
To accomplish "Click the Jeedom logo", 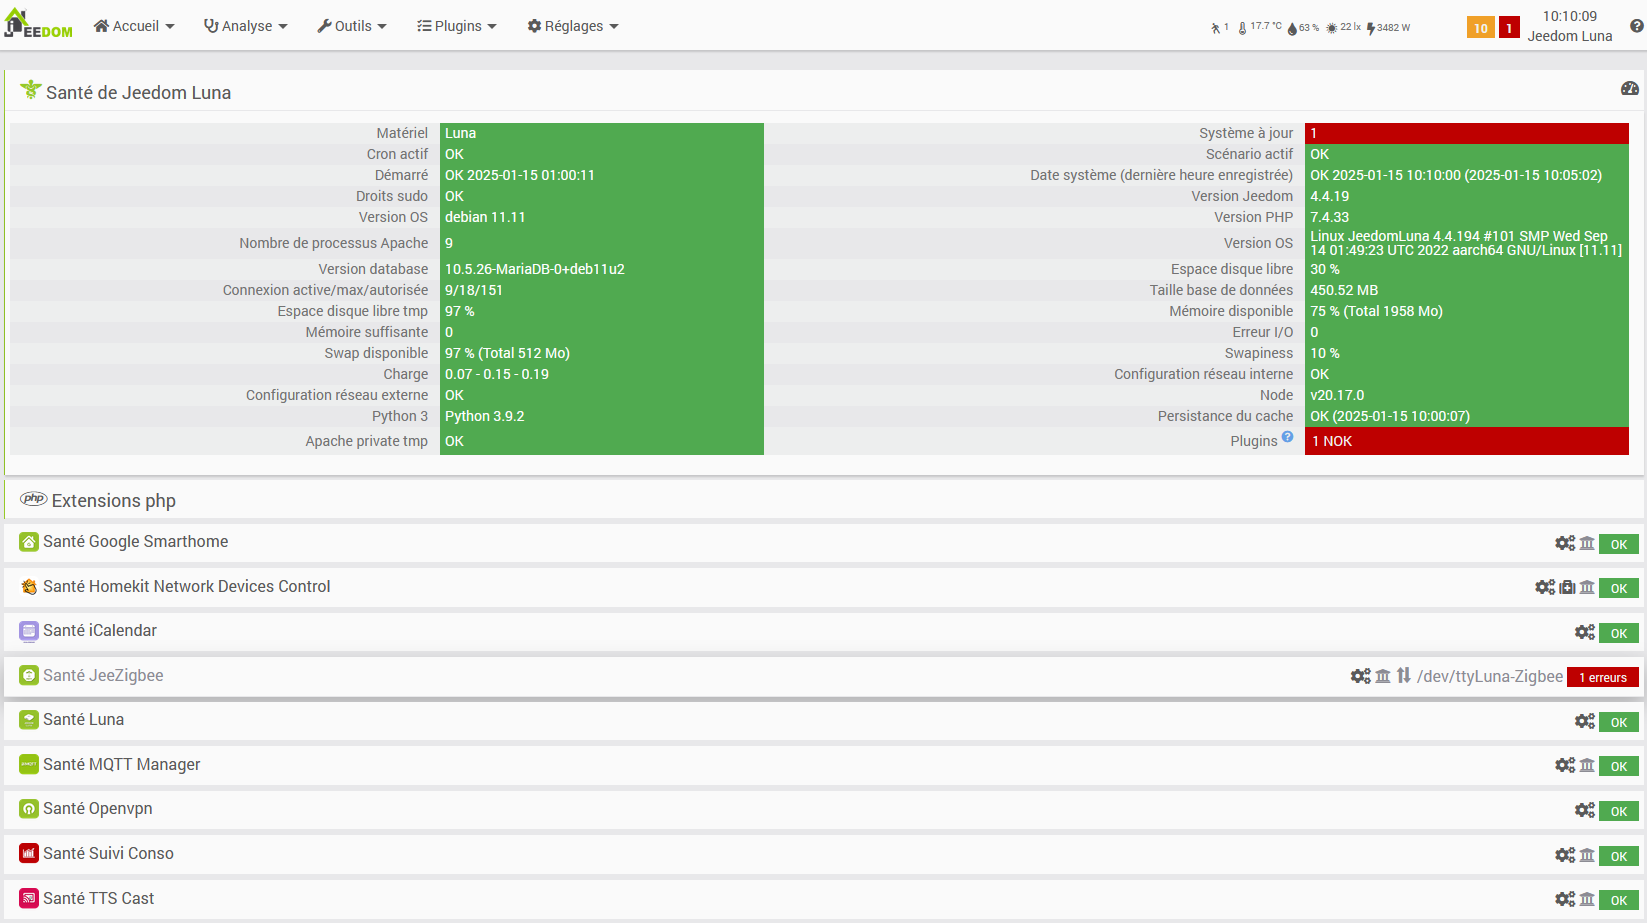I will pos(38,25).
